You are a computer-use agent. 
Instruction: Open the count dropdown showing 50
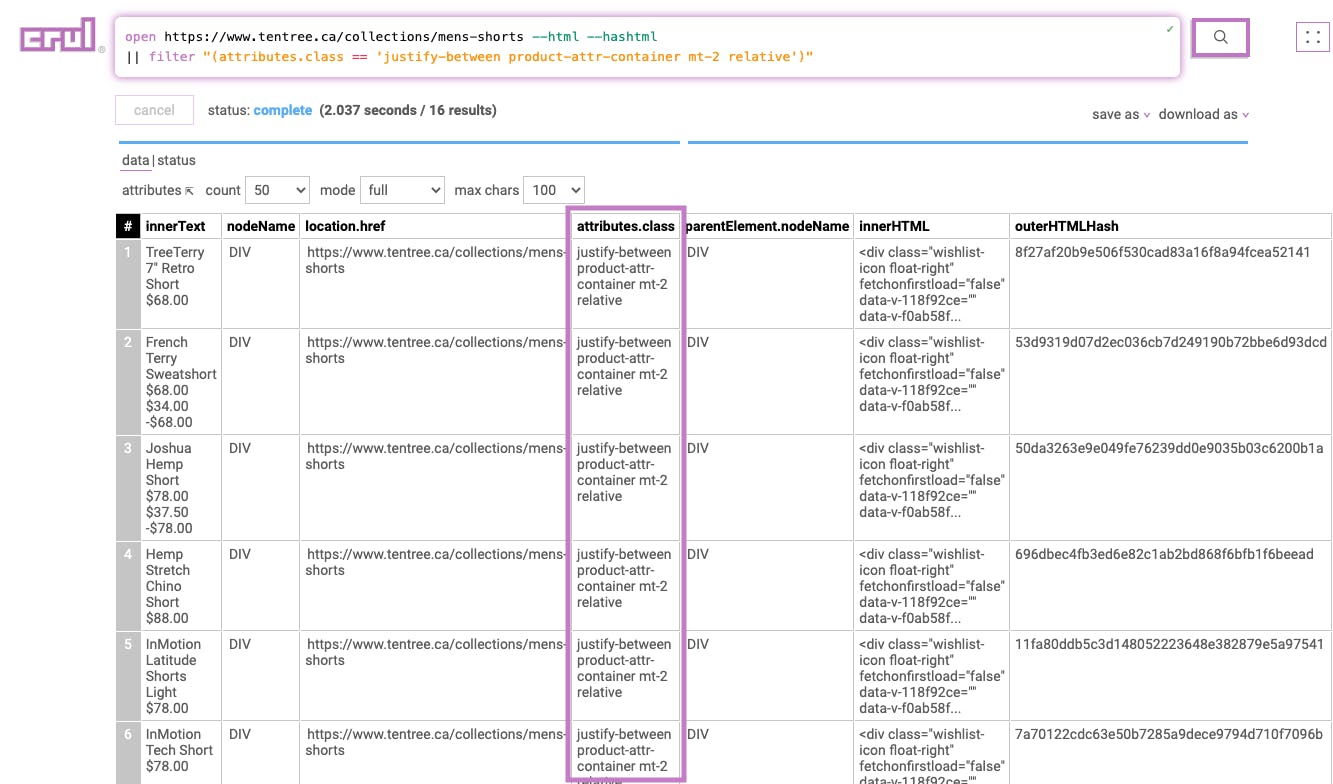pyautogui.click(x=277, y=190)
